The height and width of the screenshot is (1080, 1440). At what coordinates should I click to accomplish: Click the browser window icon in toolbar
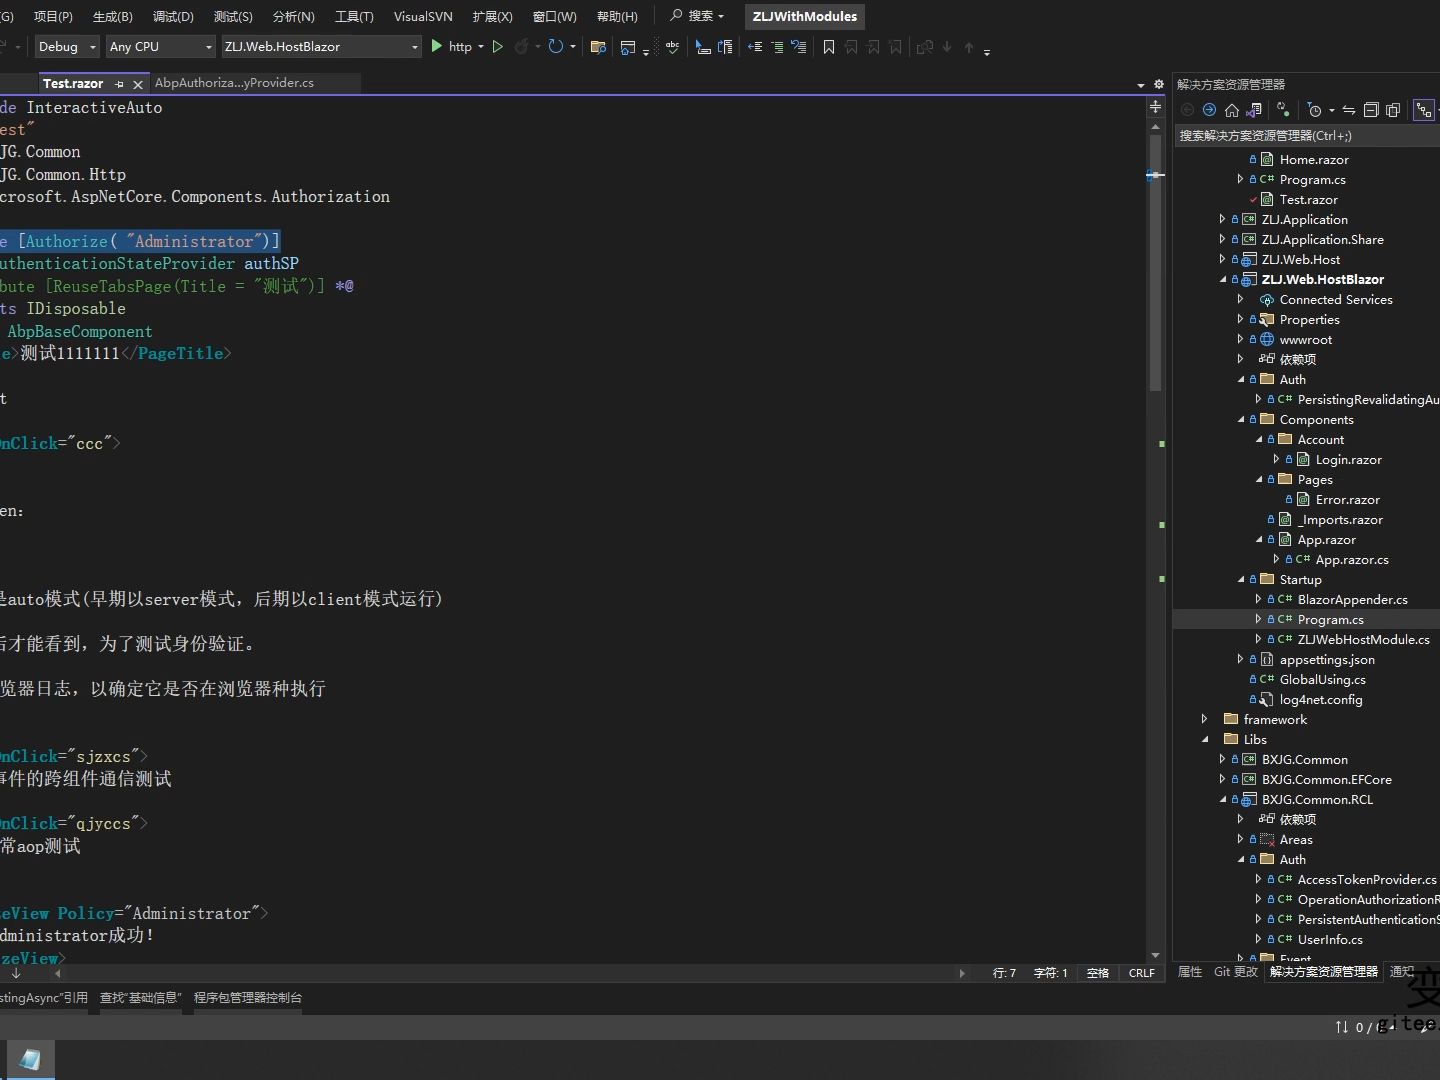point(628,47)
